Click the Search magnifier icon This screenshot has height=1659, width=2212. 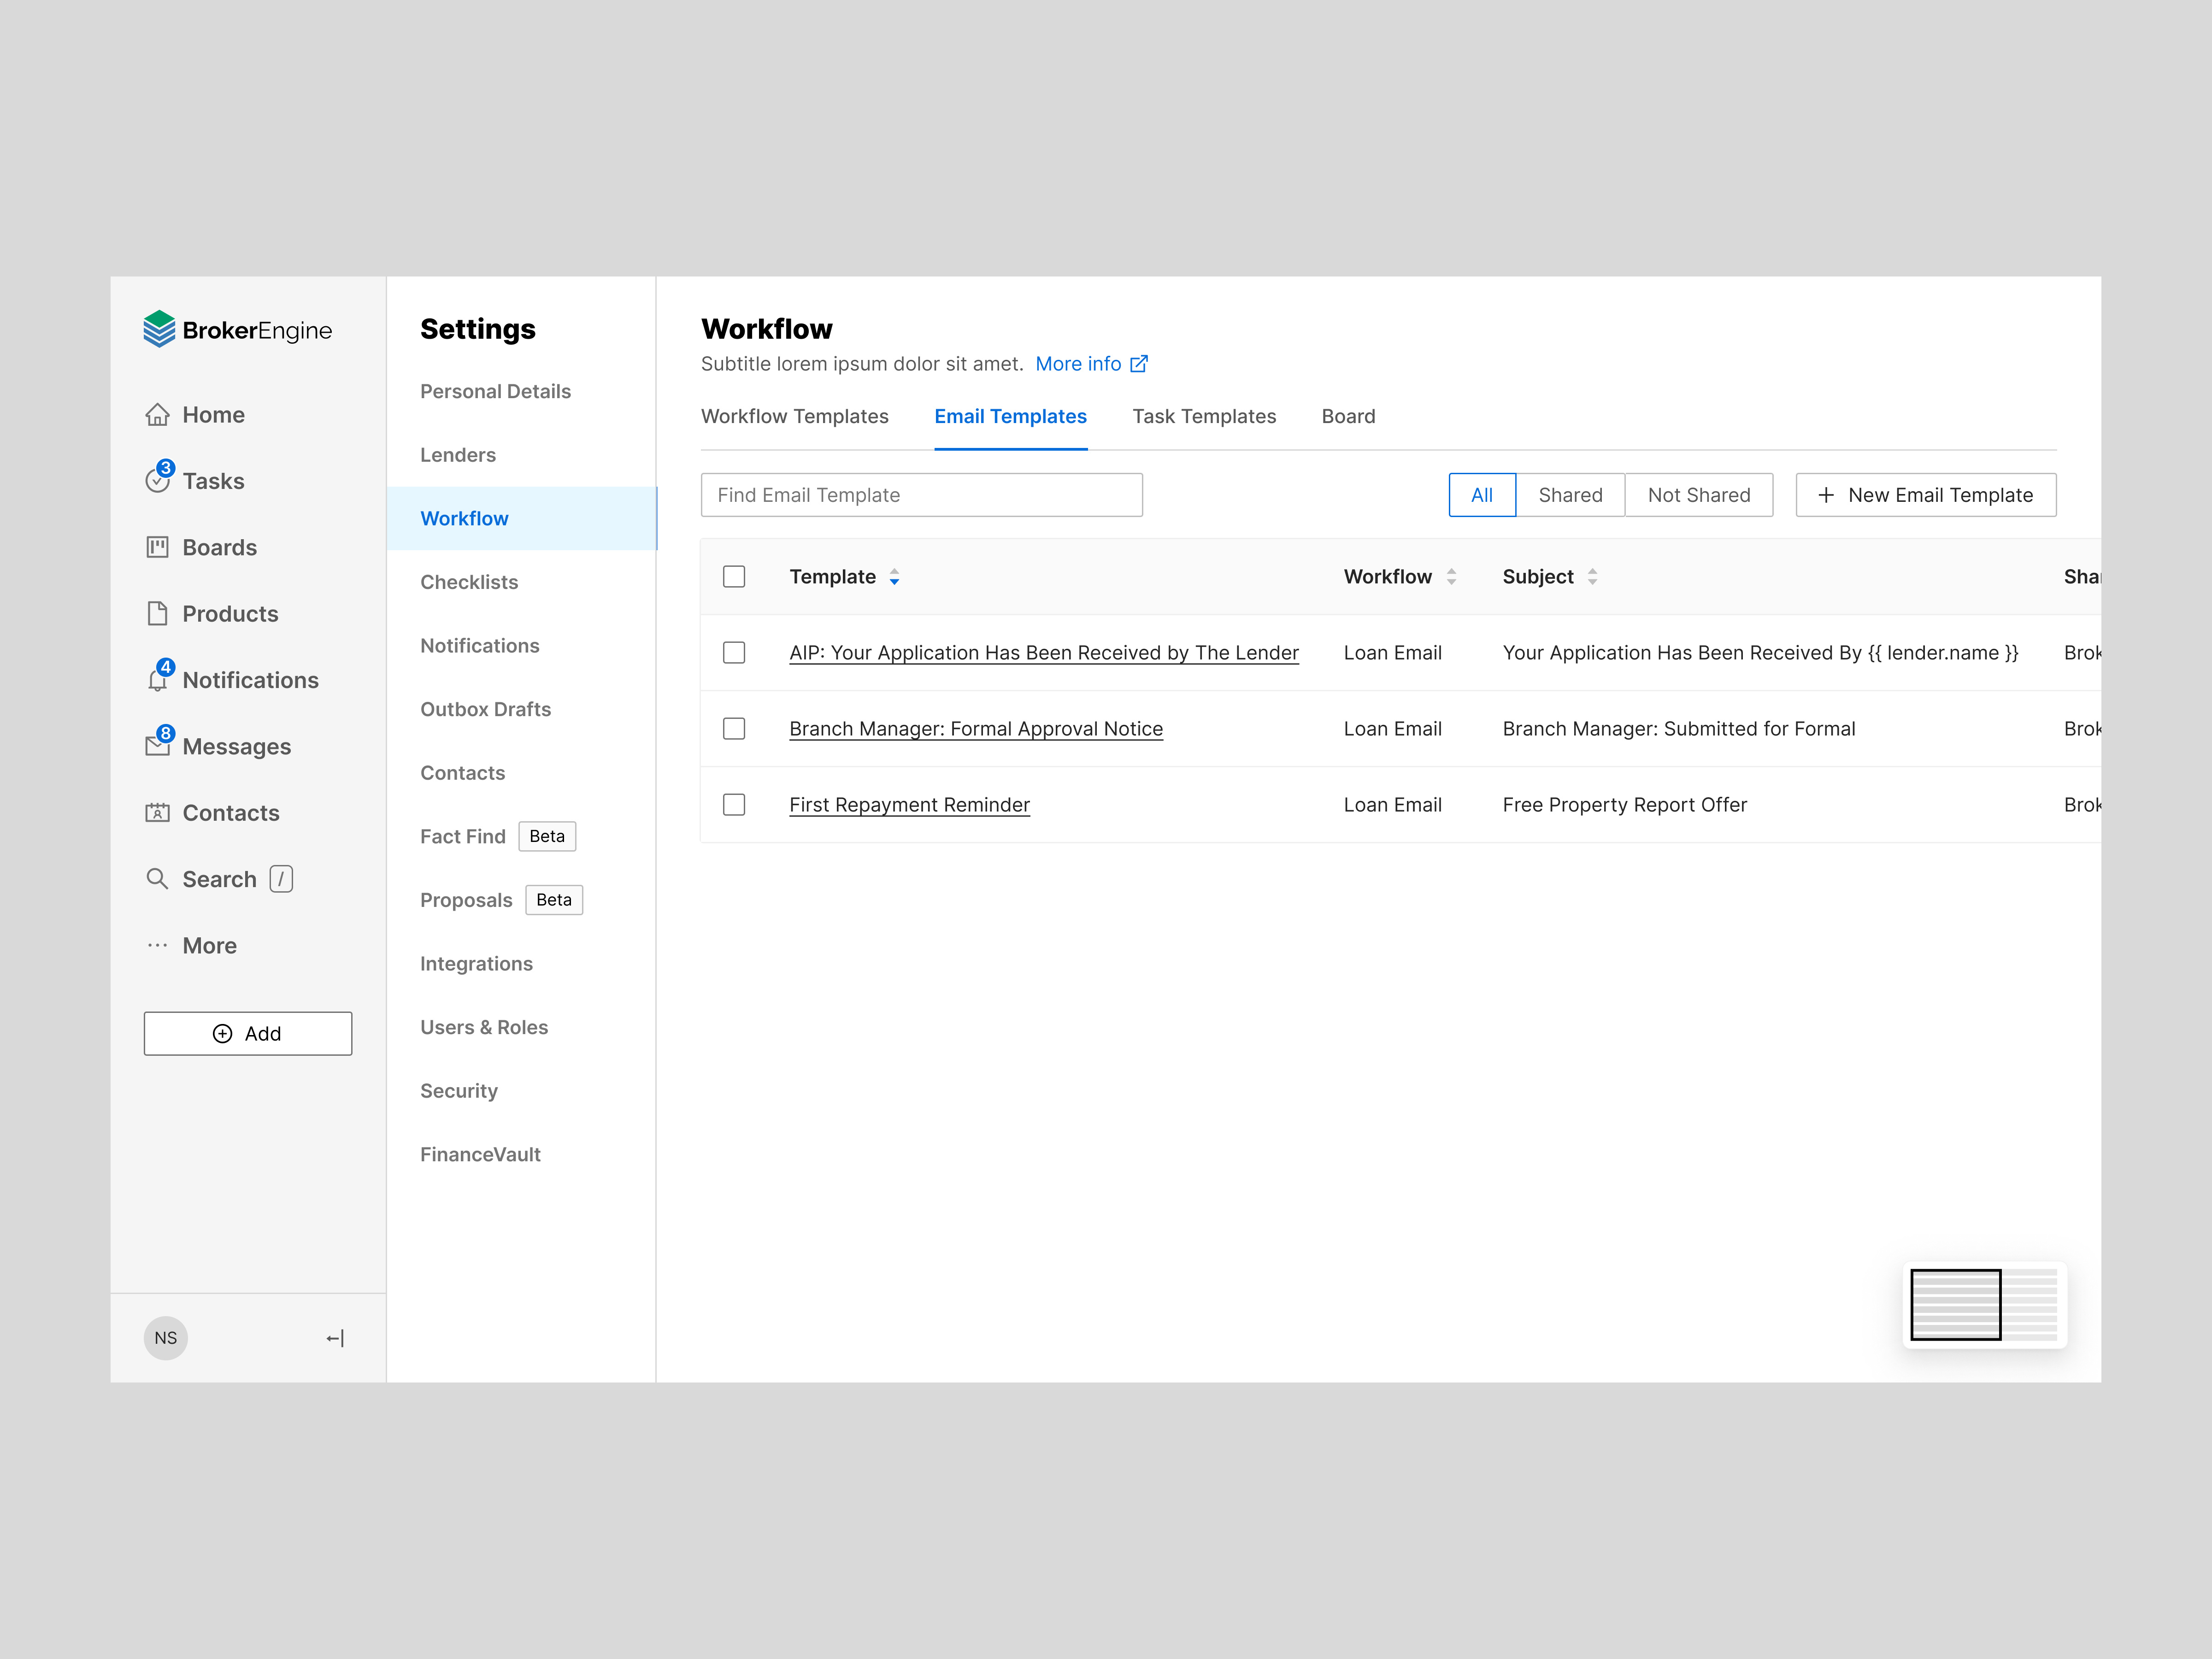click(157, 879)
